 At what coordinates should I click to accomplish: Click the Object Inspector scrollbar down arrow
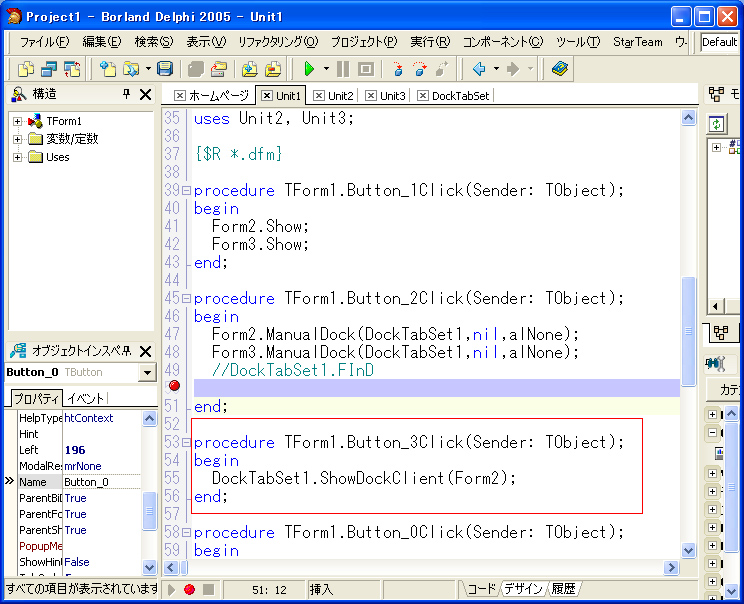149,567
